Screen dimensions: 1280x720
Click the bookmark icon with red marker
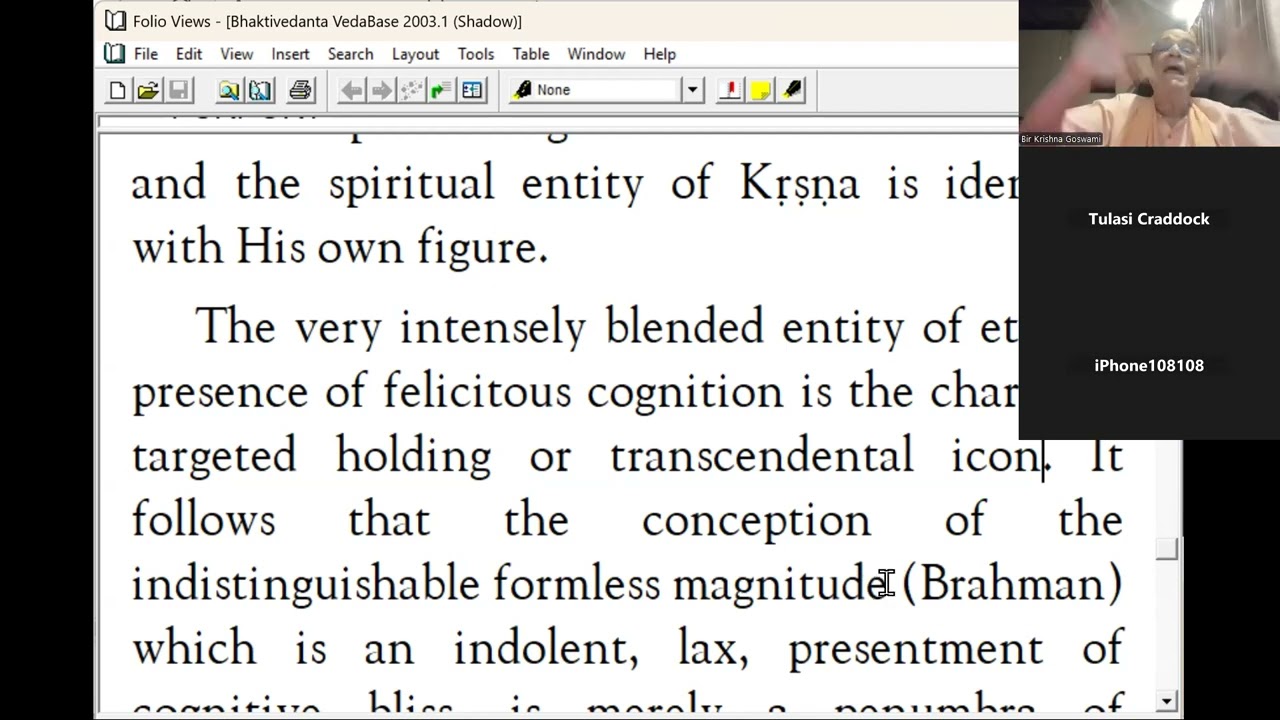[x=730, y=90]
